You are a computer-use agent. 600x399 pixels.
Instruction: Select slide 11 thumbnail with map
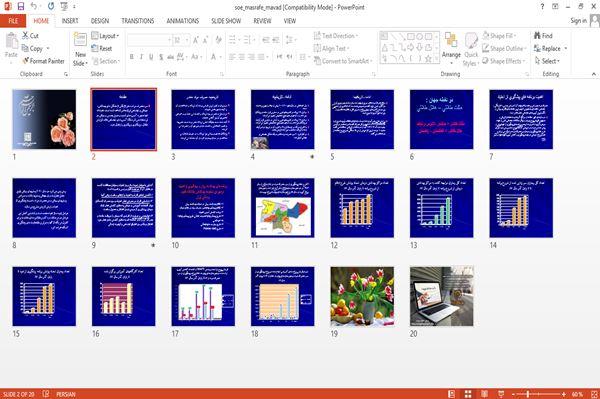(282, 208)
